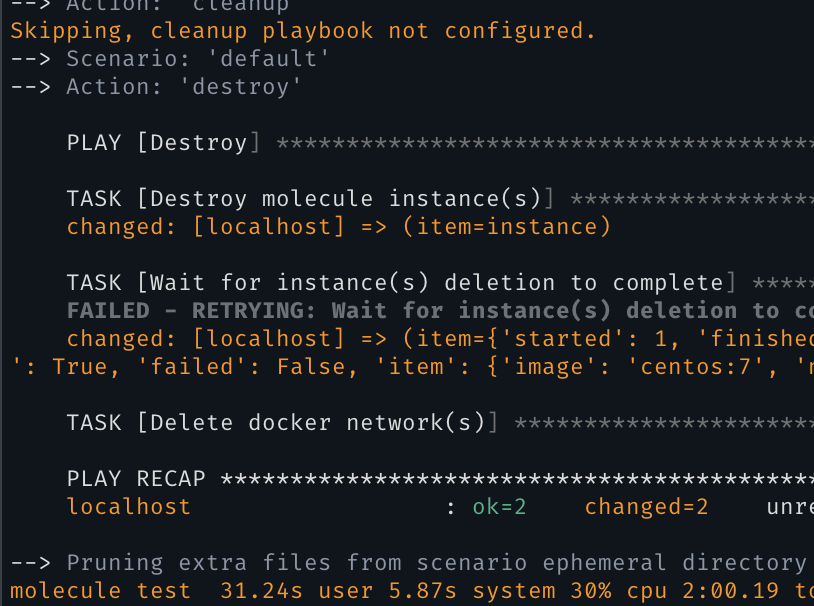
Task: Click the 'Pruning extra files' line
Action: point(409,563)
